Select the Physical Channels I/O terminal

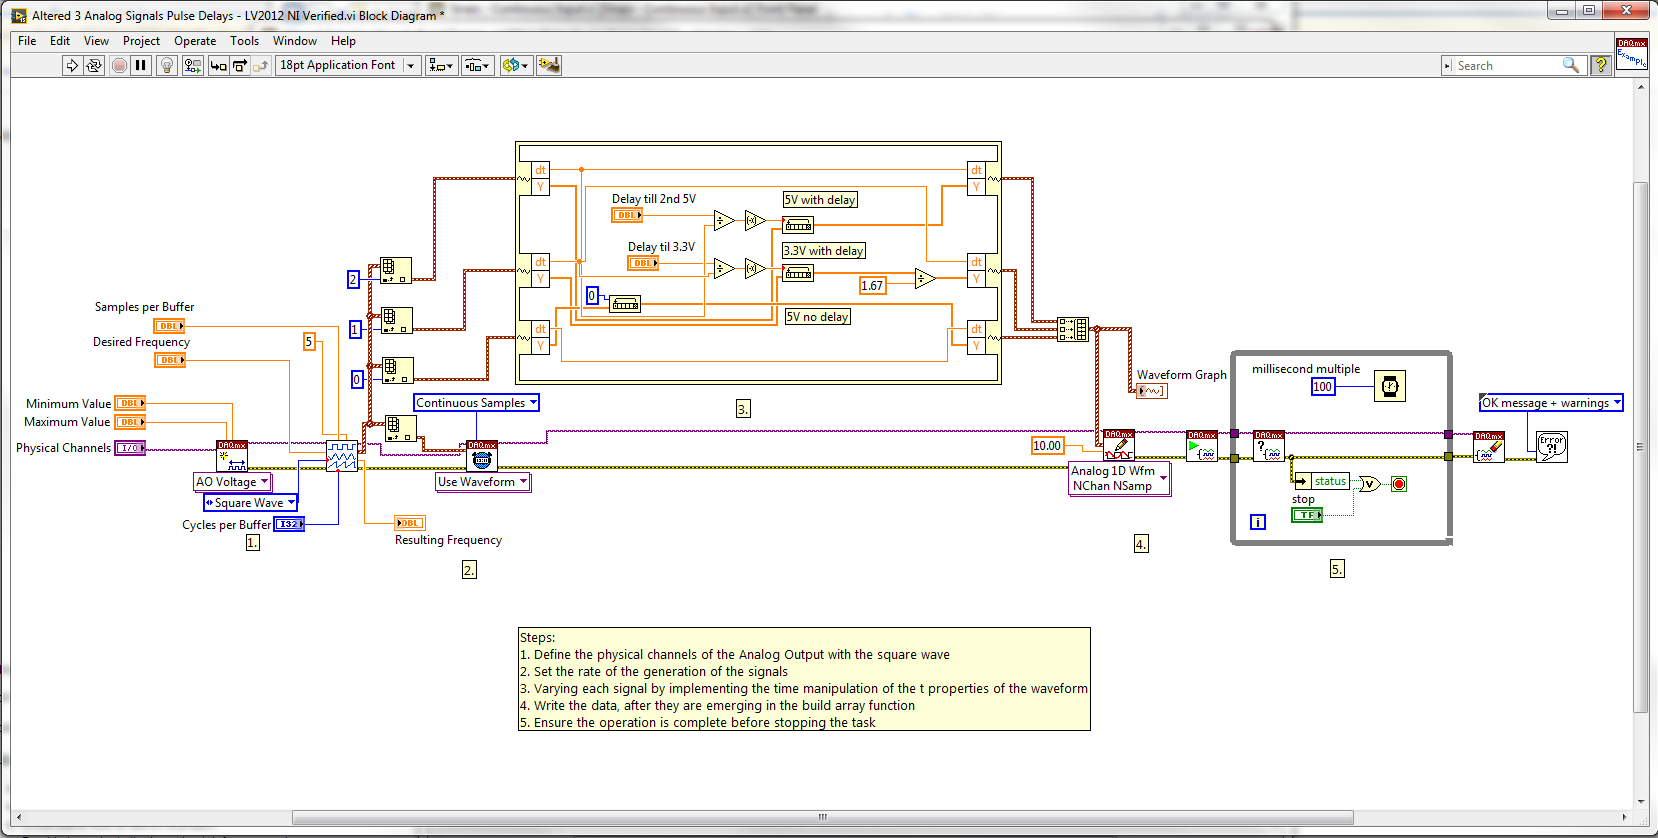pyautogui.click(x=130, y=448)
